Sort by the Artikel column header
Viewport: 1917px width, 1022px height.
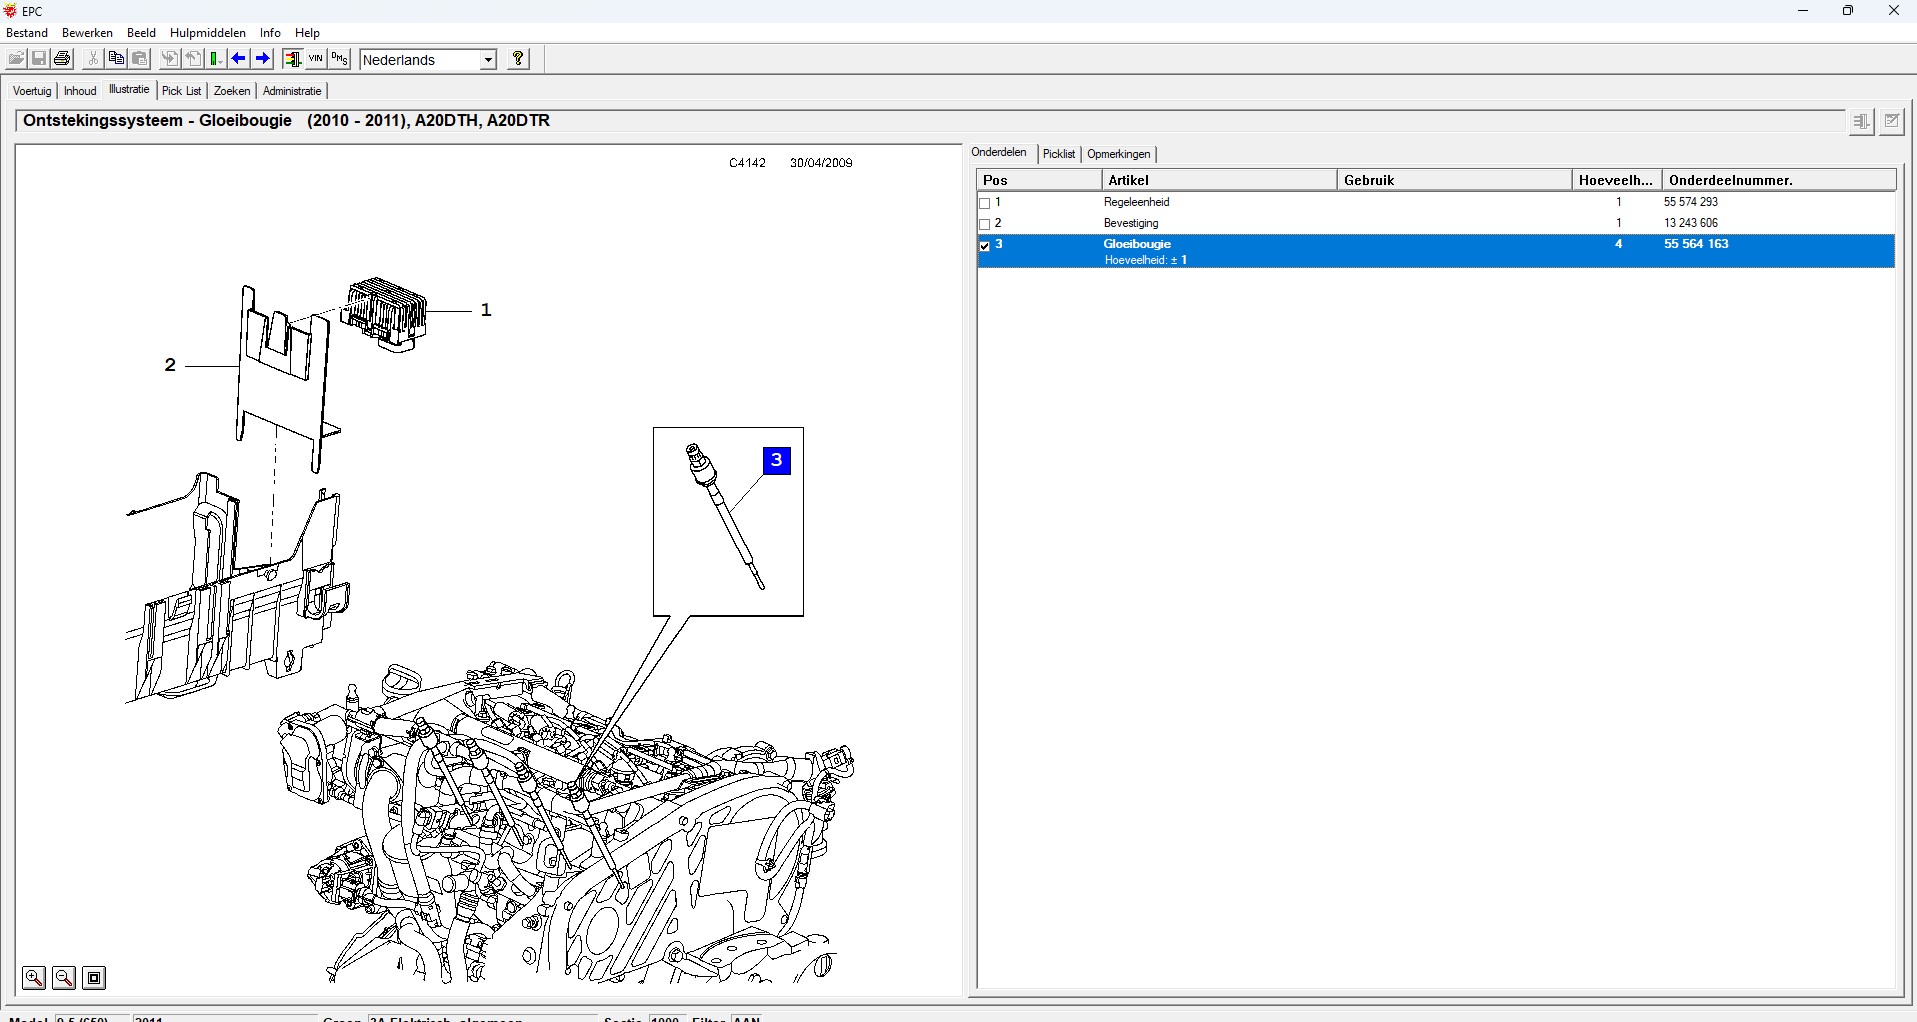[x=1219, y=180]
